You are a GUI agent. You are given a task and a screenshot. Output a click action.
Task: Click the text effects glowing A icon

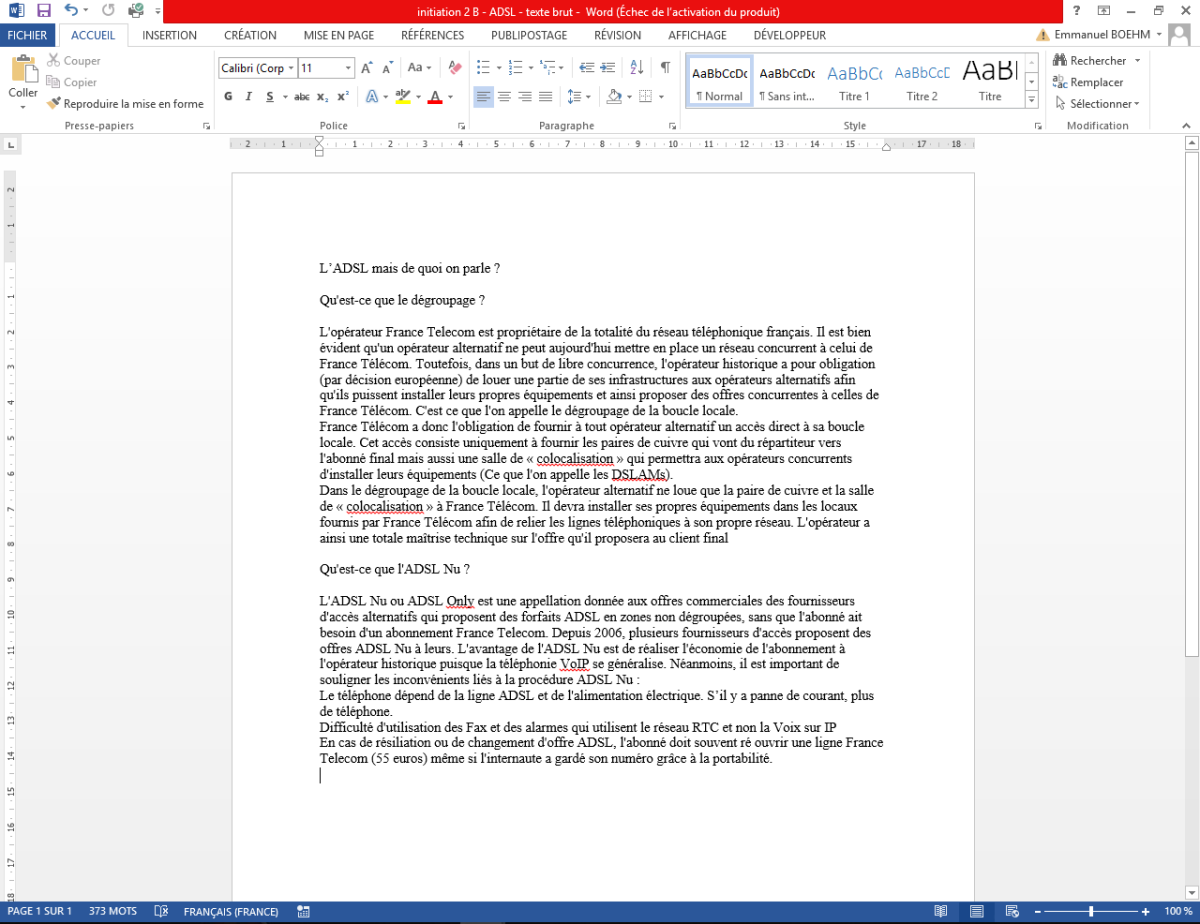372,97
